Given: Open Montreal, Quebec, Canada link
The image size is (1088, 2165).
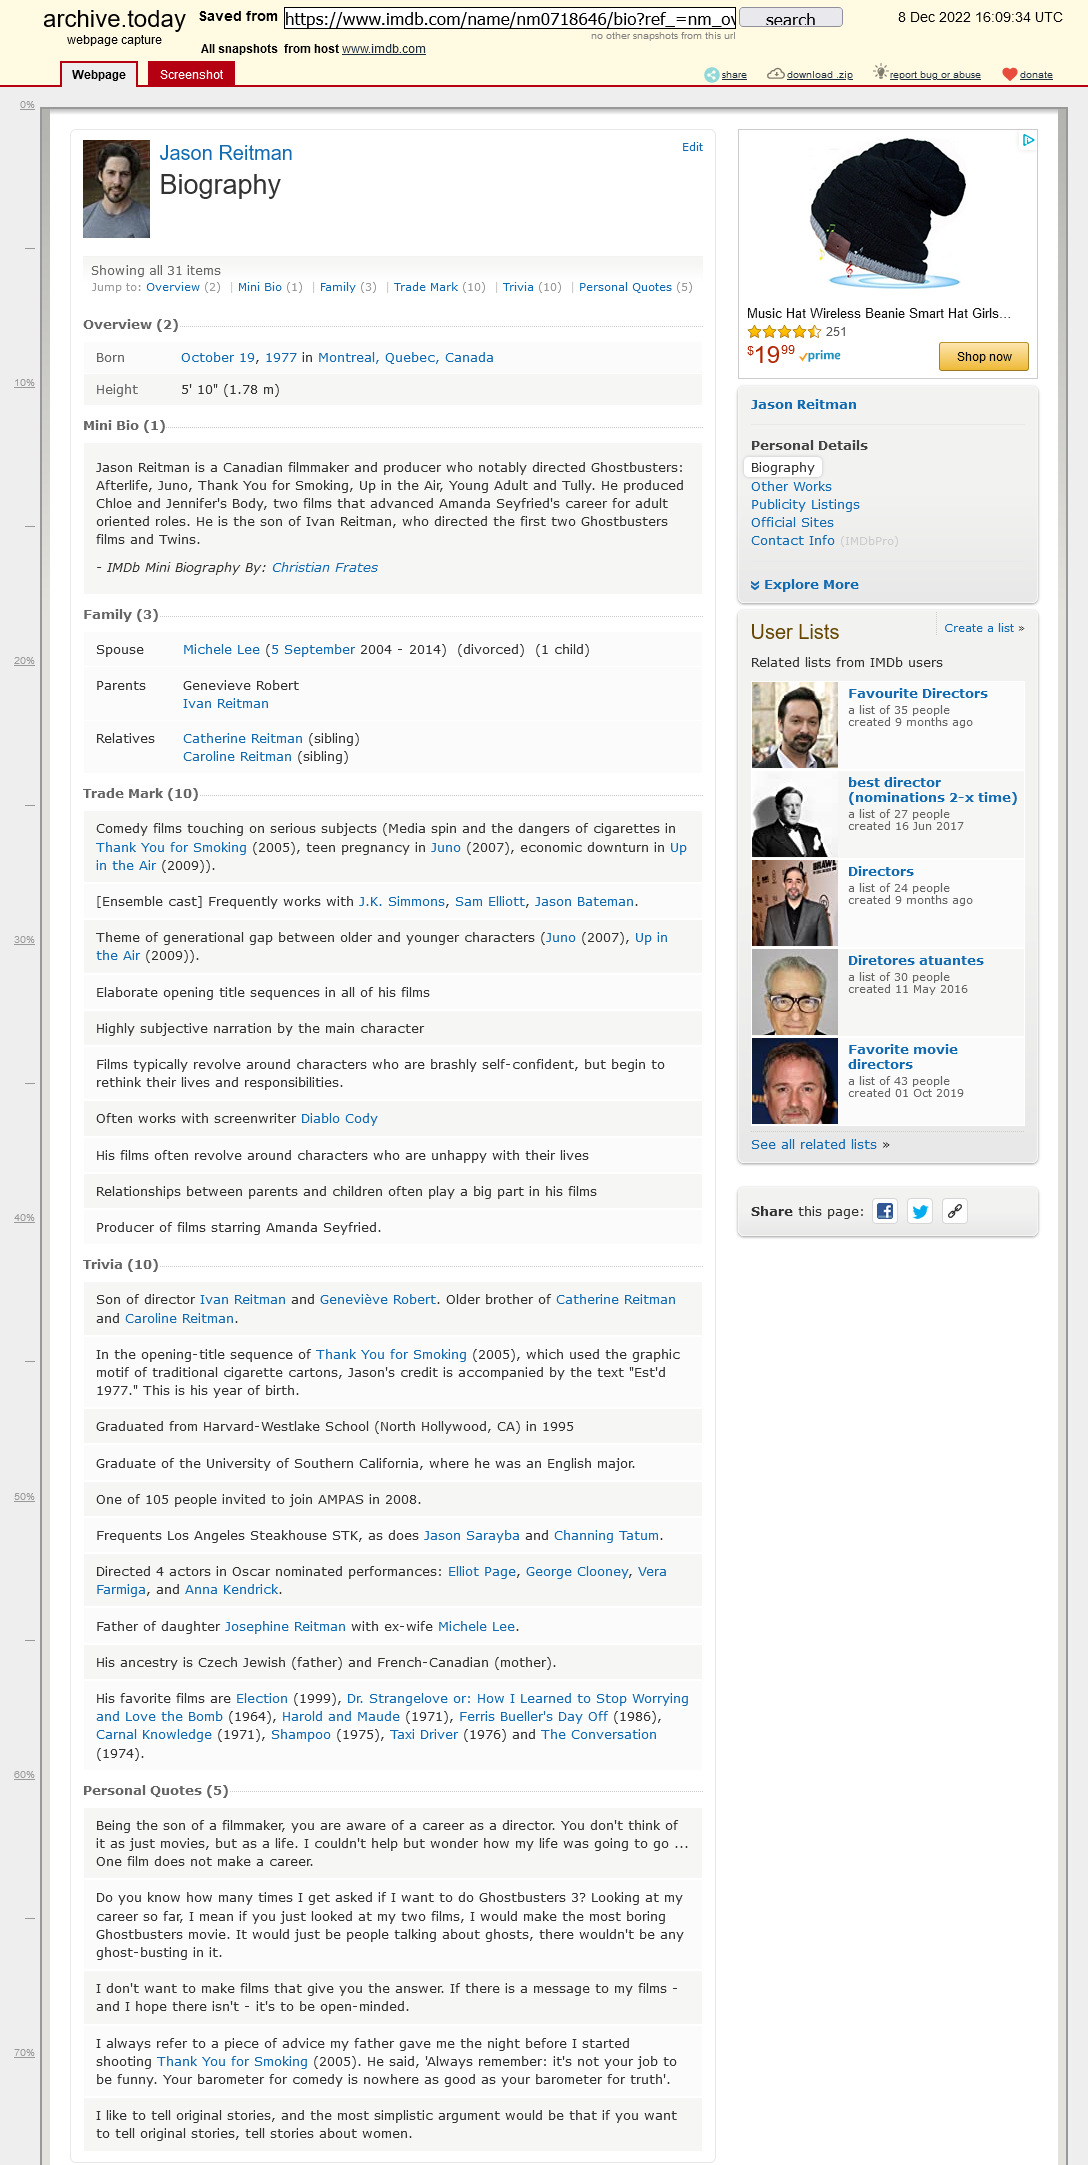Looking at the screenshot, I should tap(406, 358).
